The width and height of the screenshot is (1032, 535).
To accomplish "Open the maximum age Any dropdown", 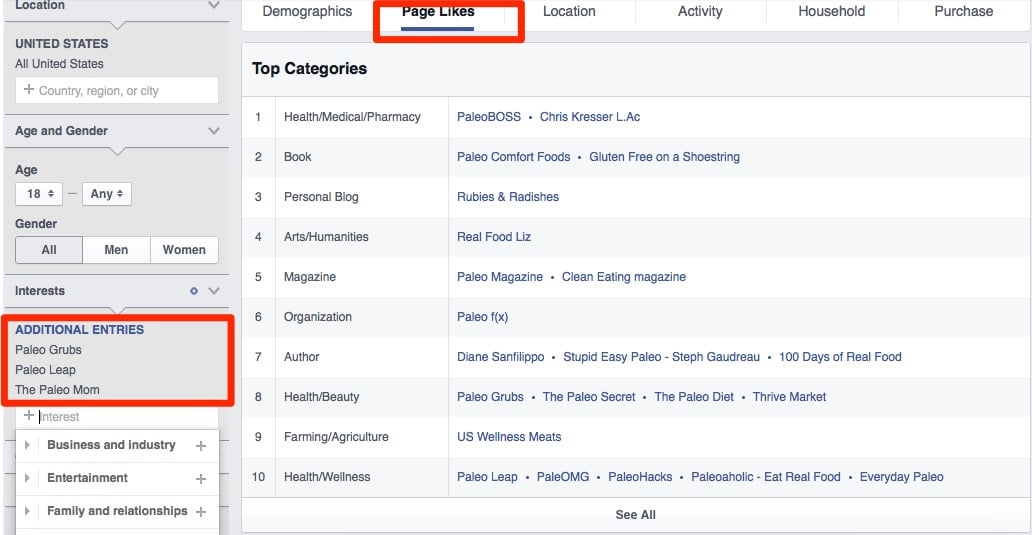I will coord(107,194).
